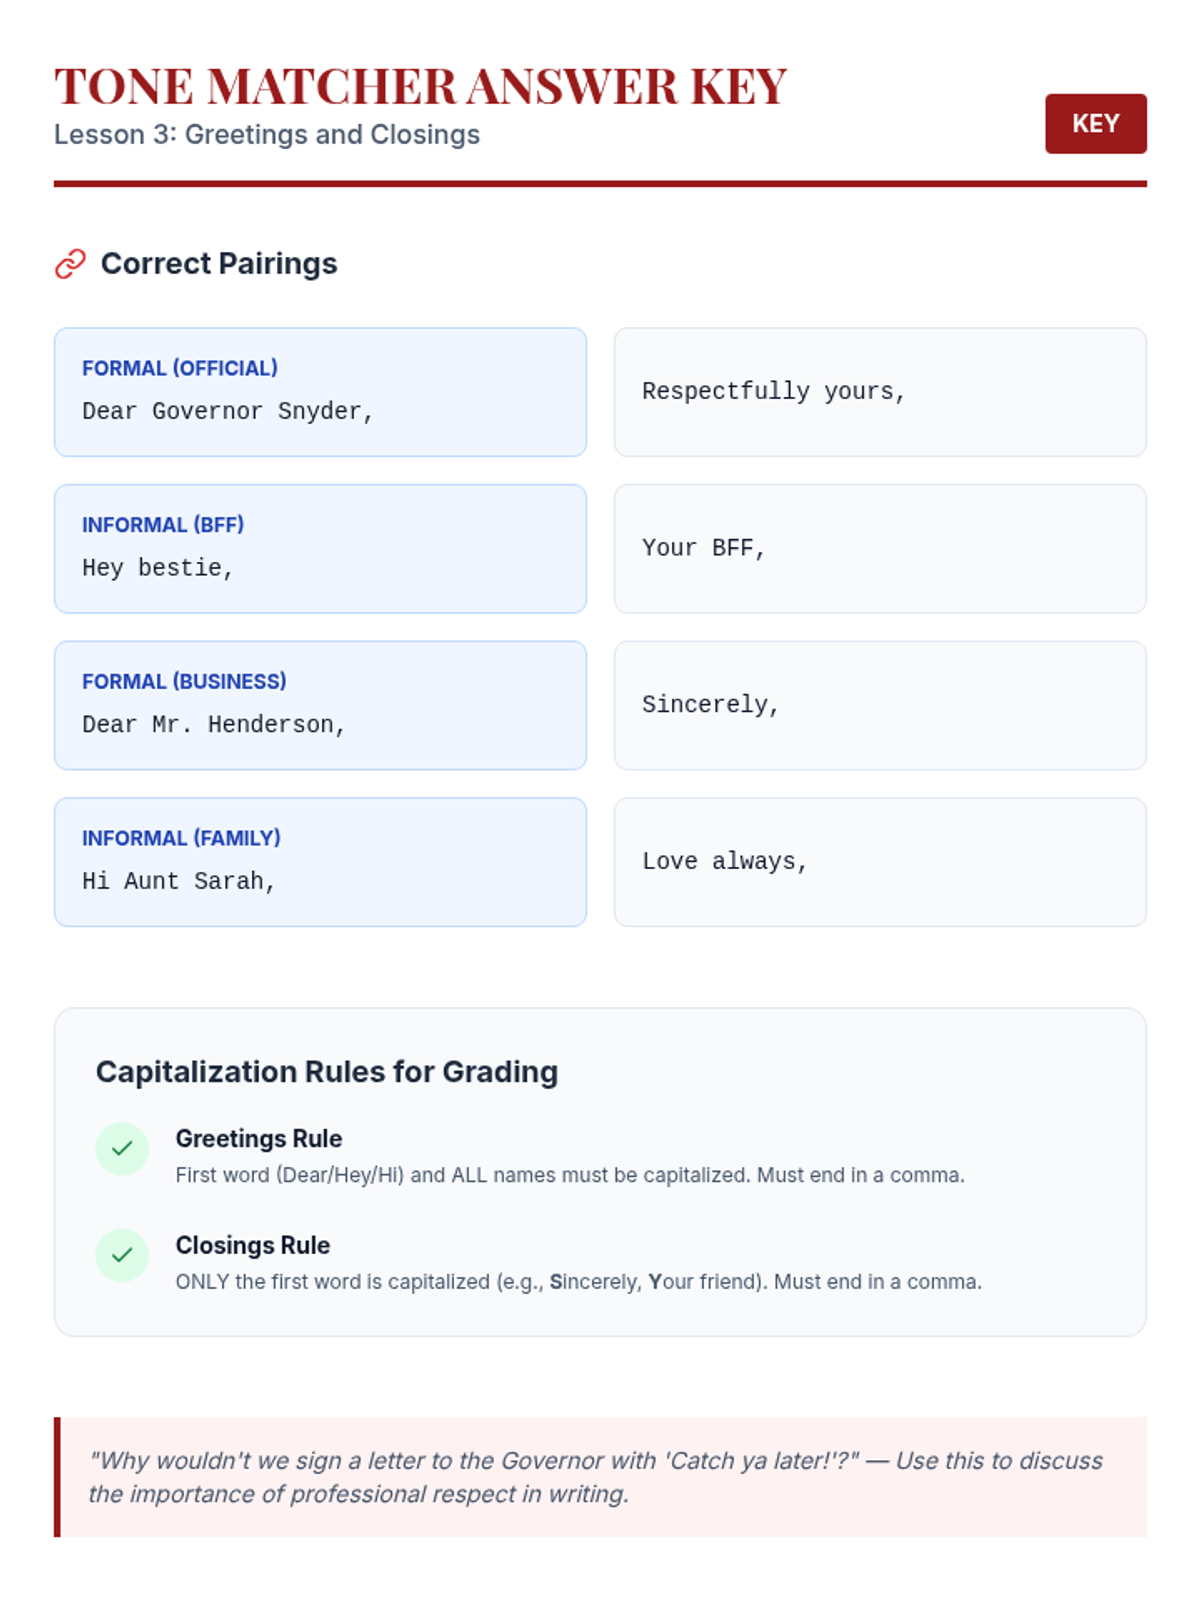Click the Respectfully yours closing card
This screenshot has height=1600, width=1200.
pyautogui.click(x=880, y=392)
